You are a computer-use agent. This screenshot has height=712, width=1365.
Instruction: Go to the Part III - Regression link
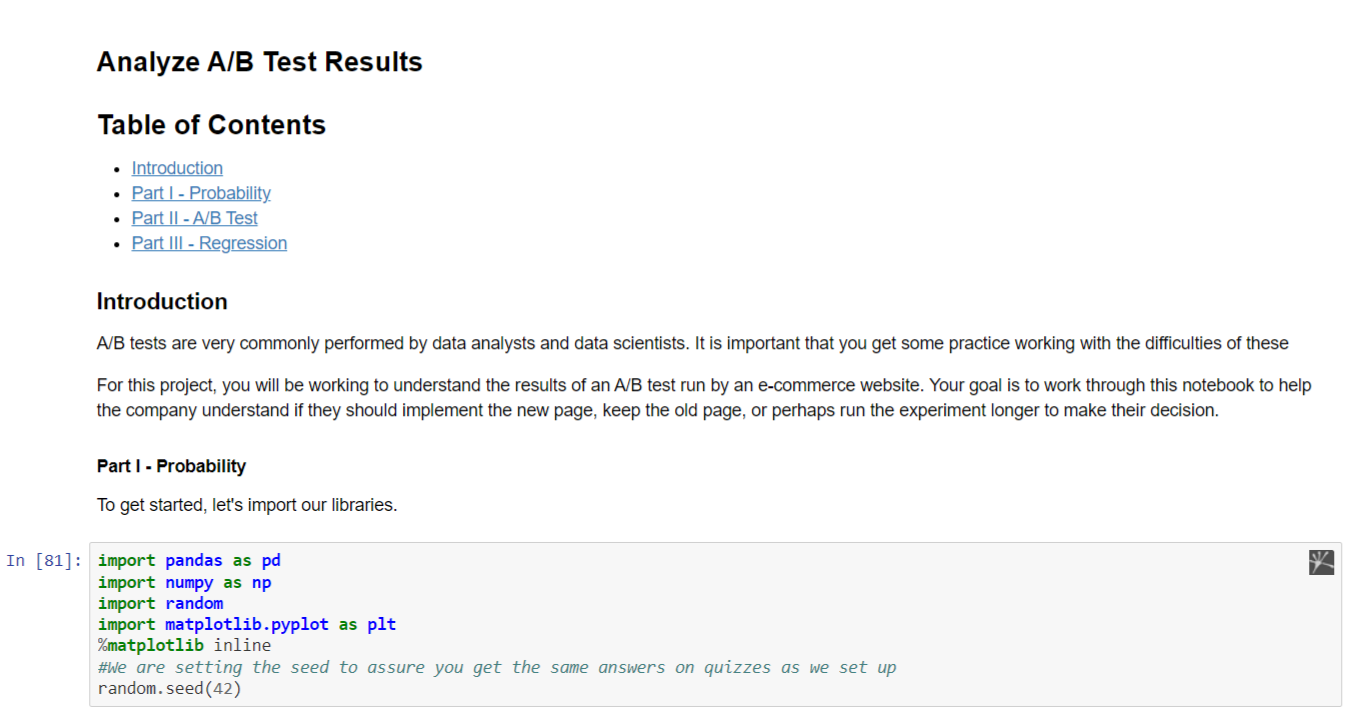209,243
